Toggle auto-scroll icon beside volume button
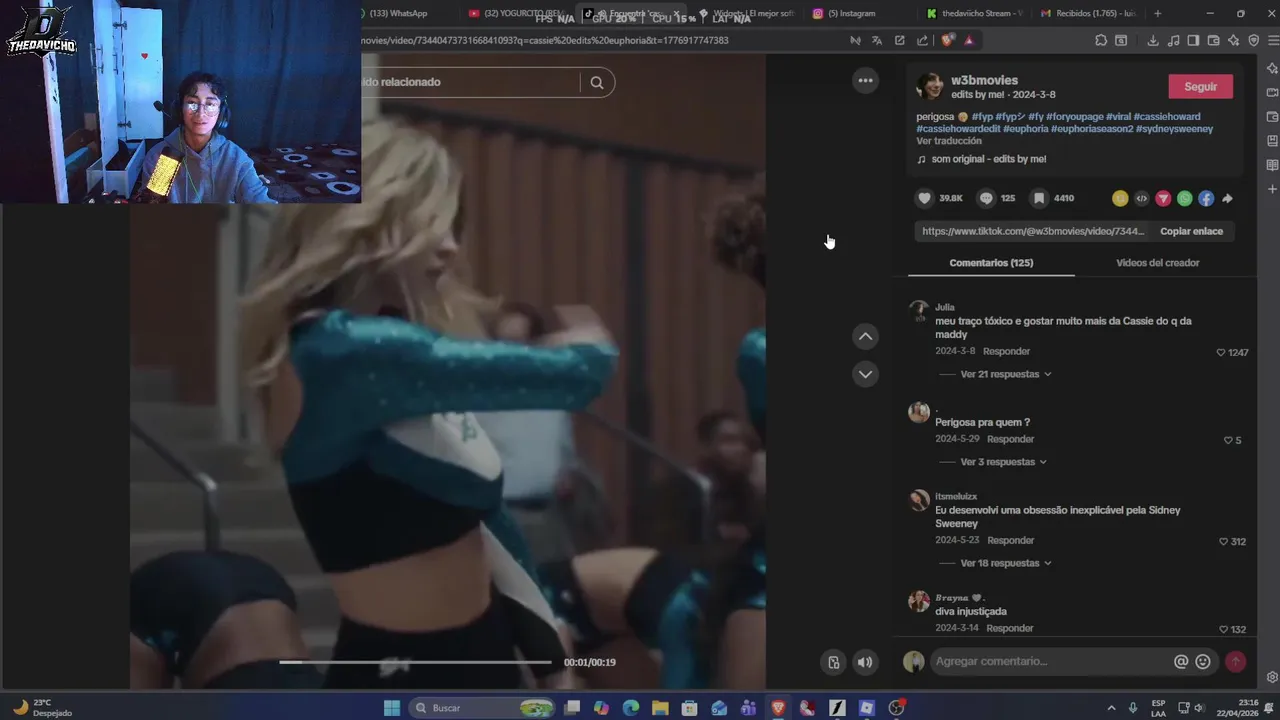The image size is (1280, 720). coord(834,661)
